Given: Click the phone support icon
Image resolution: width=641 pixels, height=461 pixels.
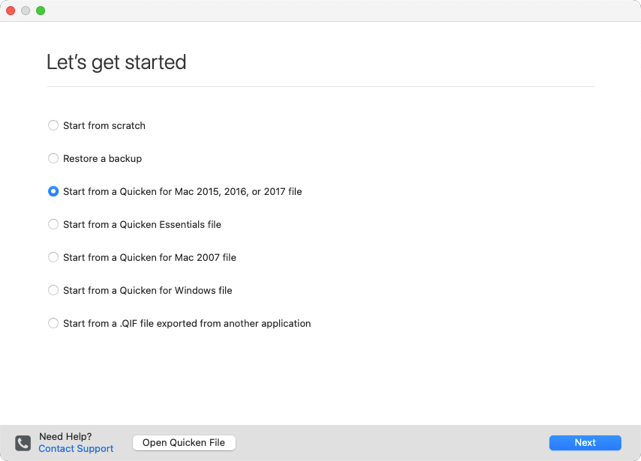Looking at the screenshot, I should pyautogui.click(x=23, y=443).
